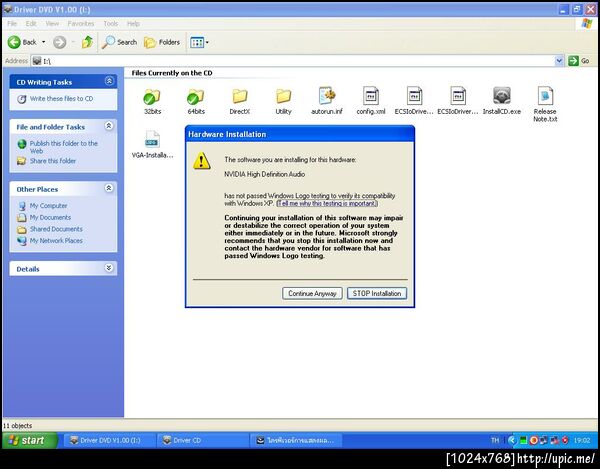Select the DirectX folder icon
The width and height of the screenshot is (600, 469).
[240, 96]
